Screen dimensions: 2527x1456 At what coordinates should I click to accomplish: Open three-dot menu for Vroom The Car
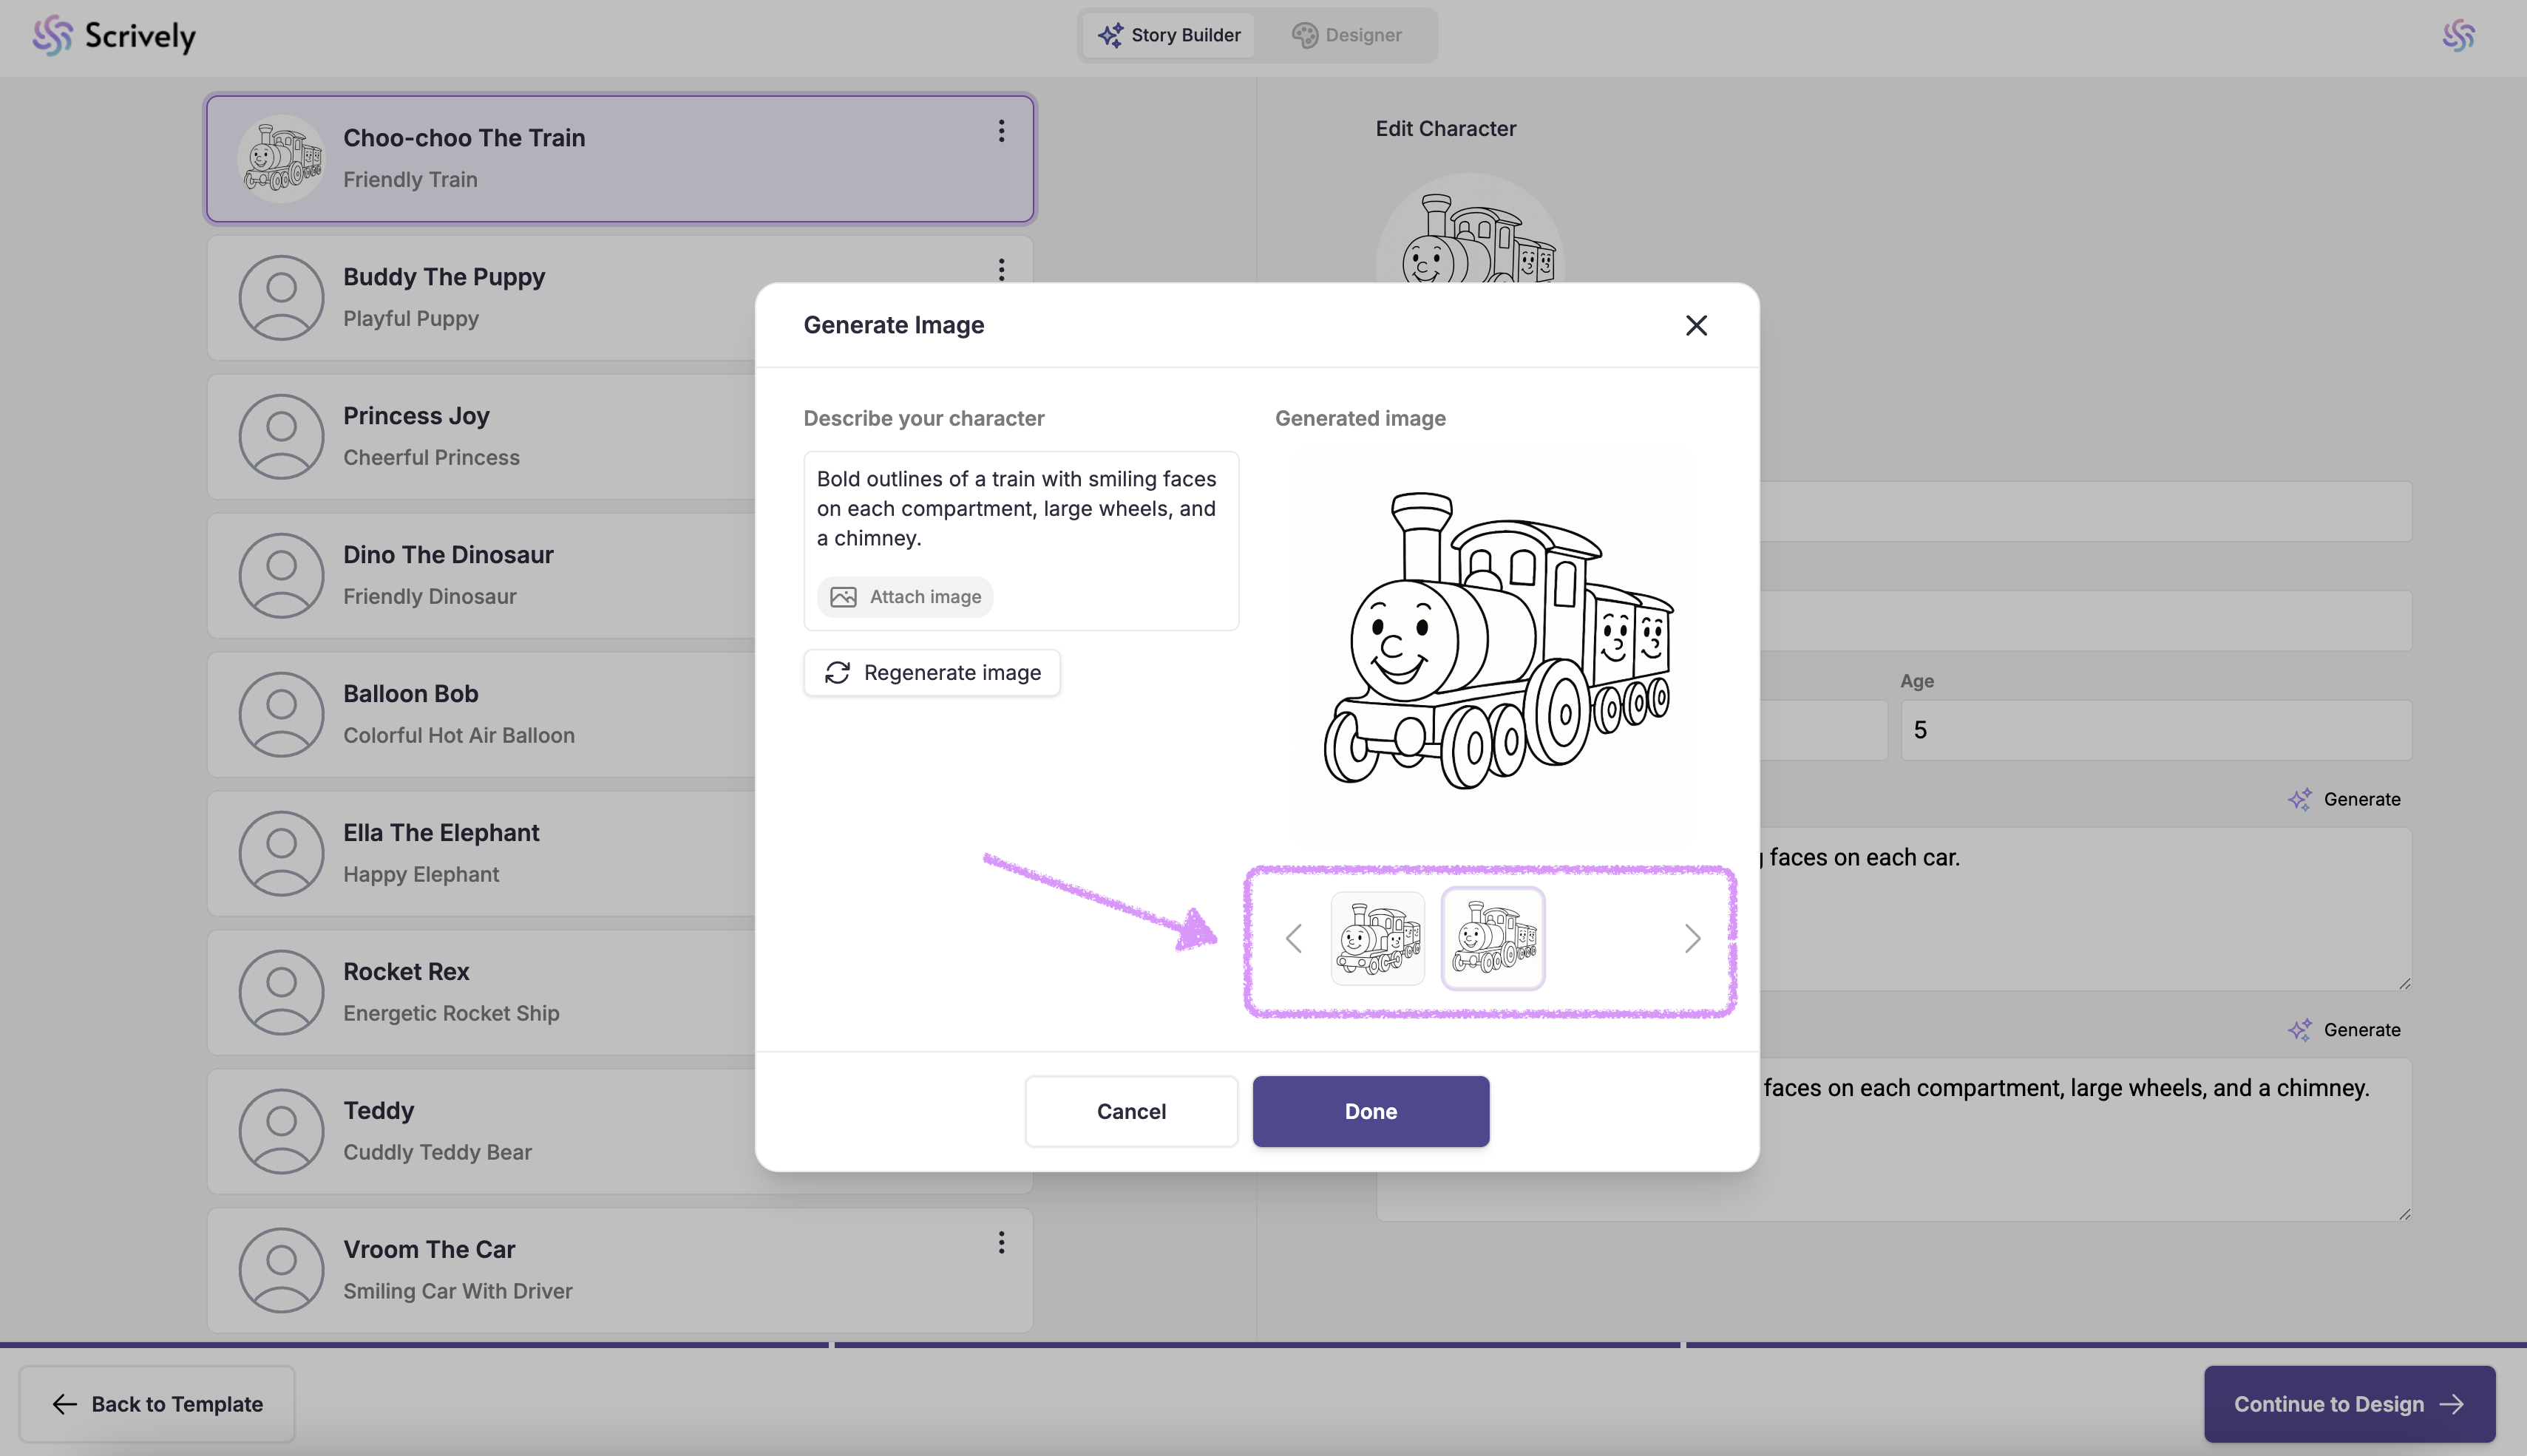click(1001, 1242)
